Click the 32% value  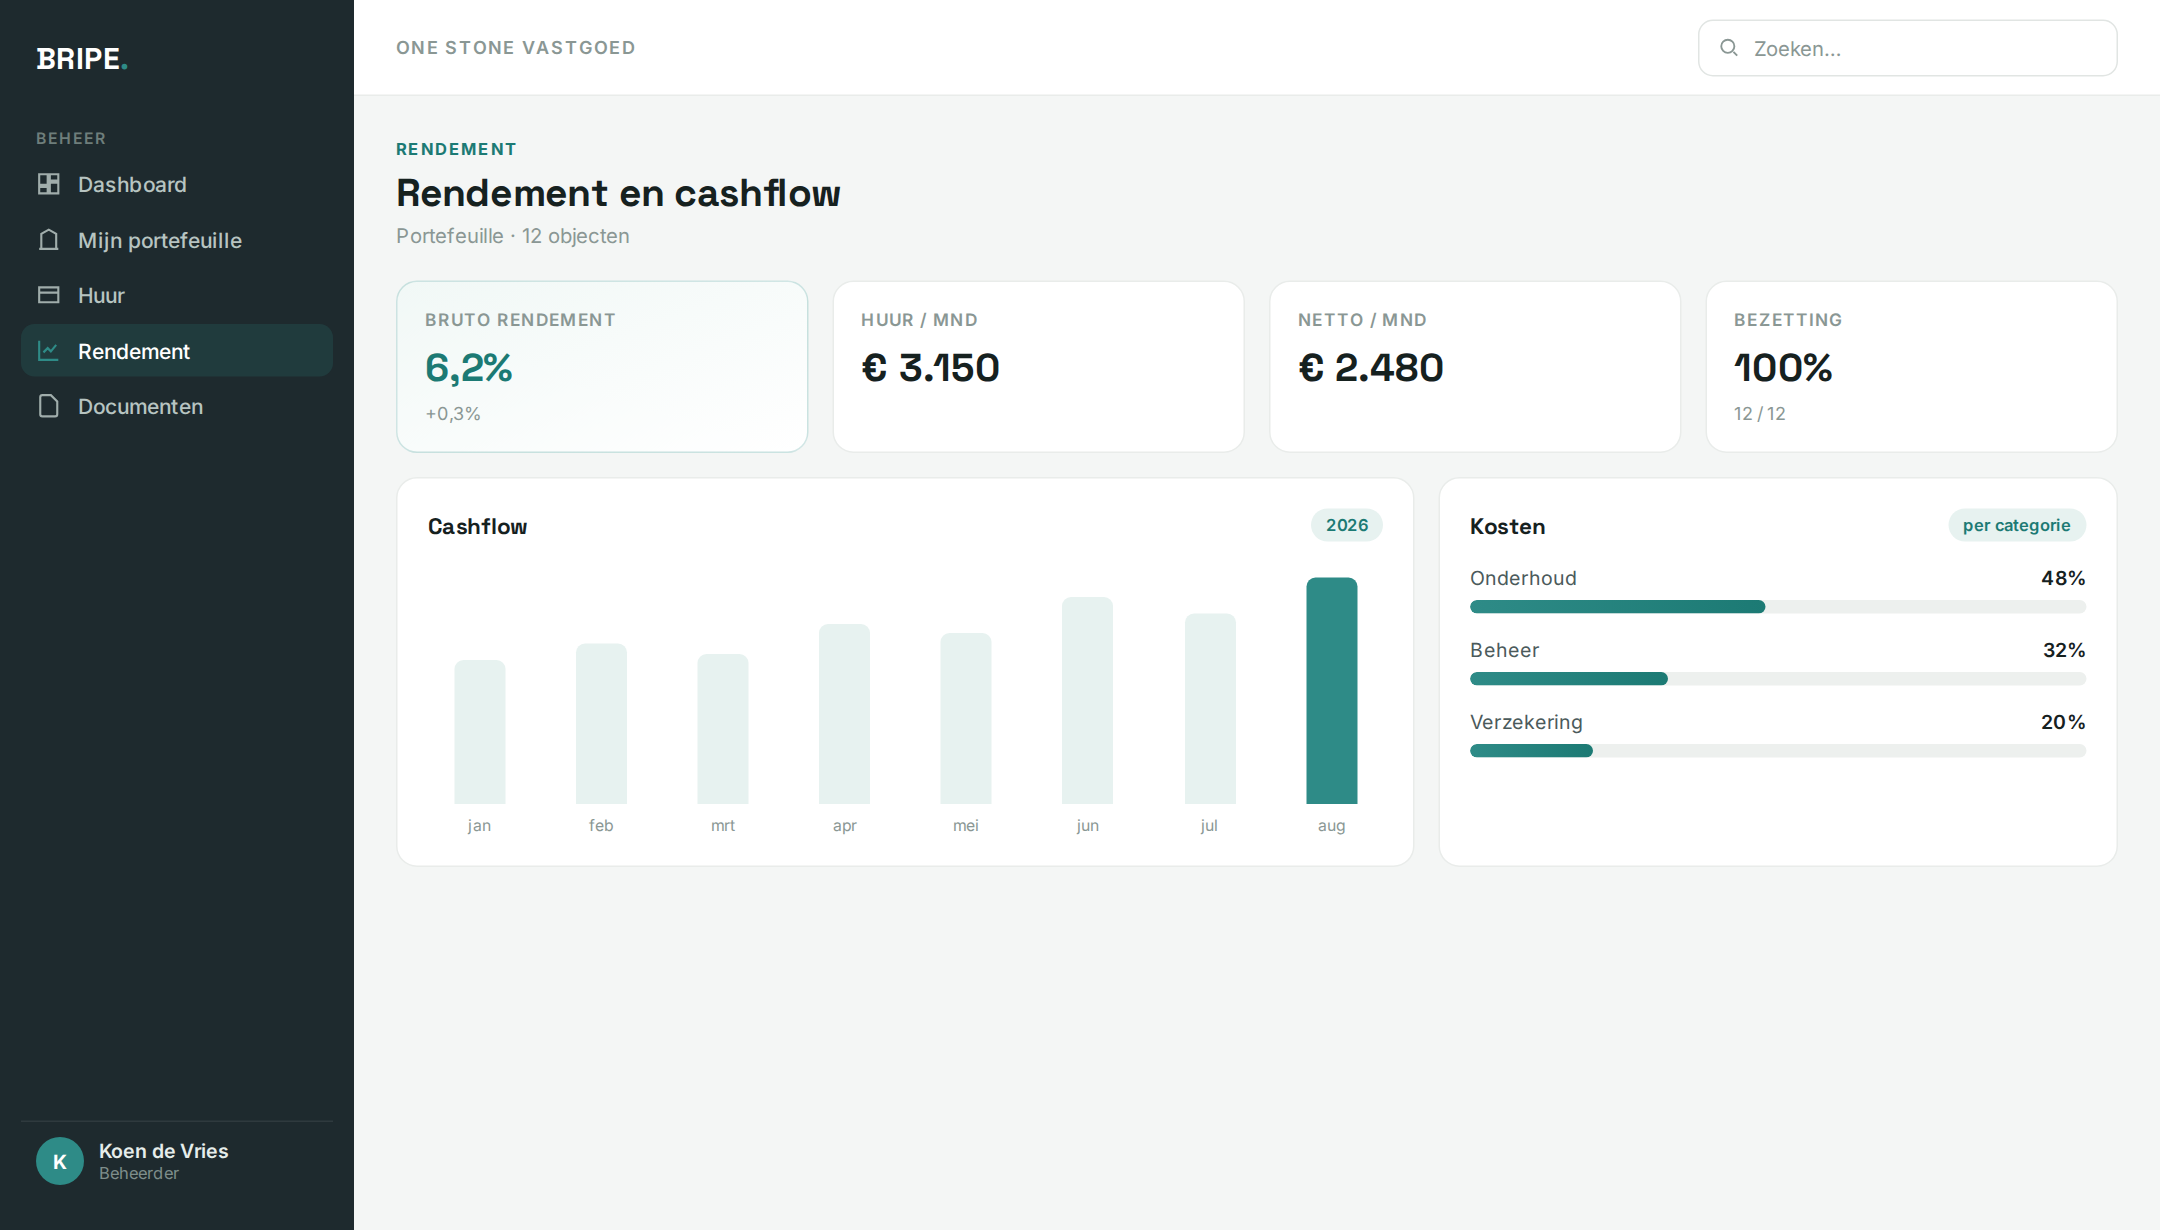click(2064, 650)
